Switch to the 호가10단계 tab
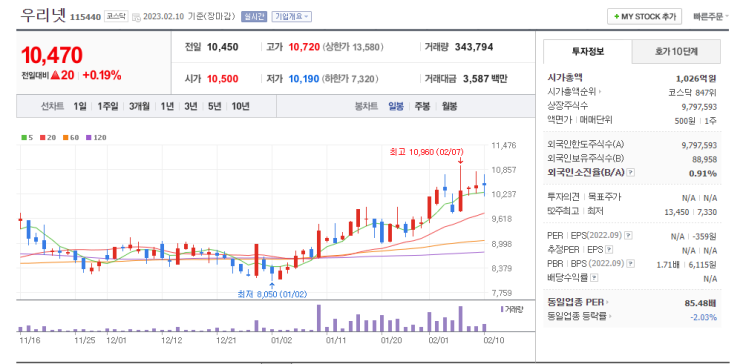Image resolution: width=743 pixels, height=364 pixels. (676, 51)
